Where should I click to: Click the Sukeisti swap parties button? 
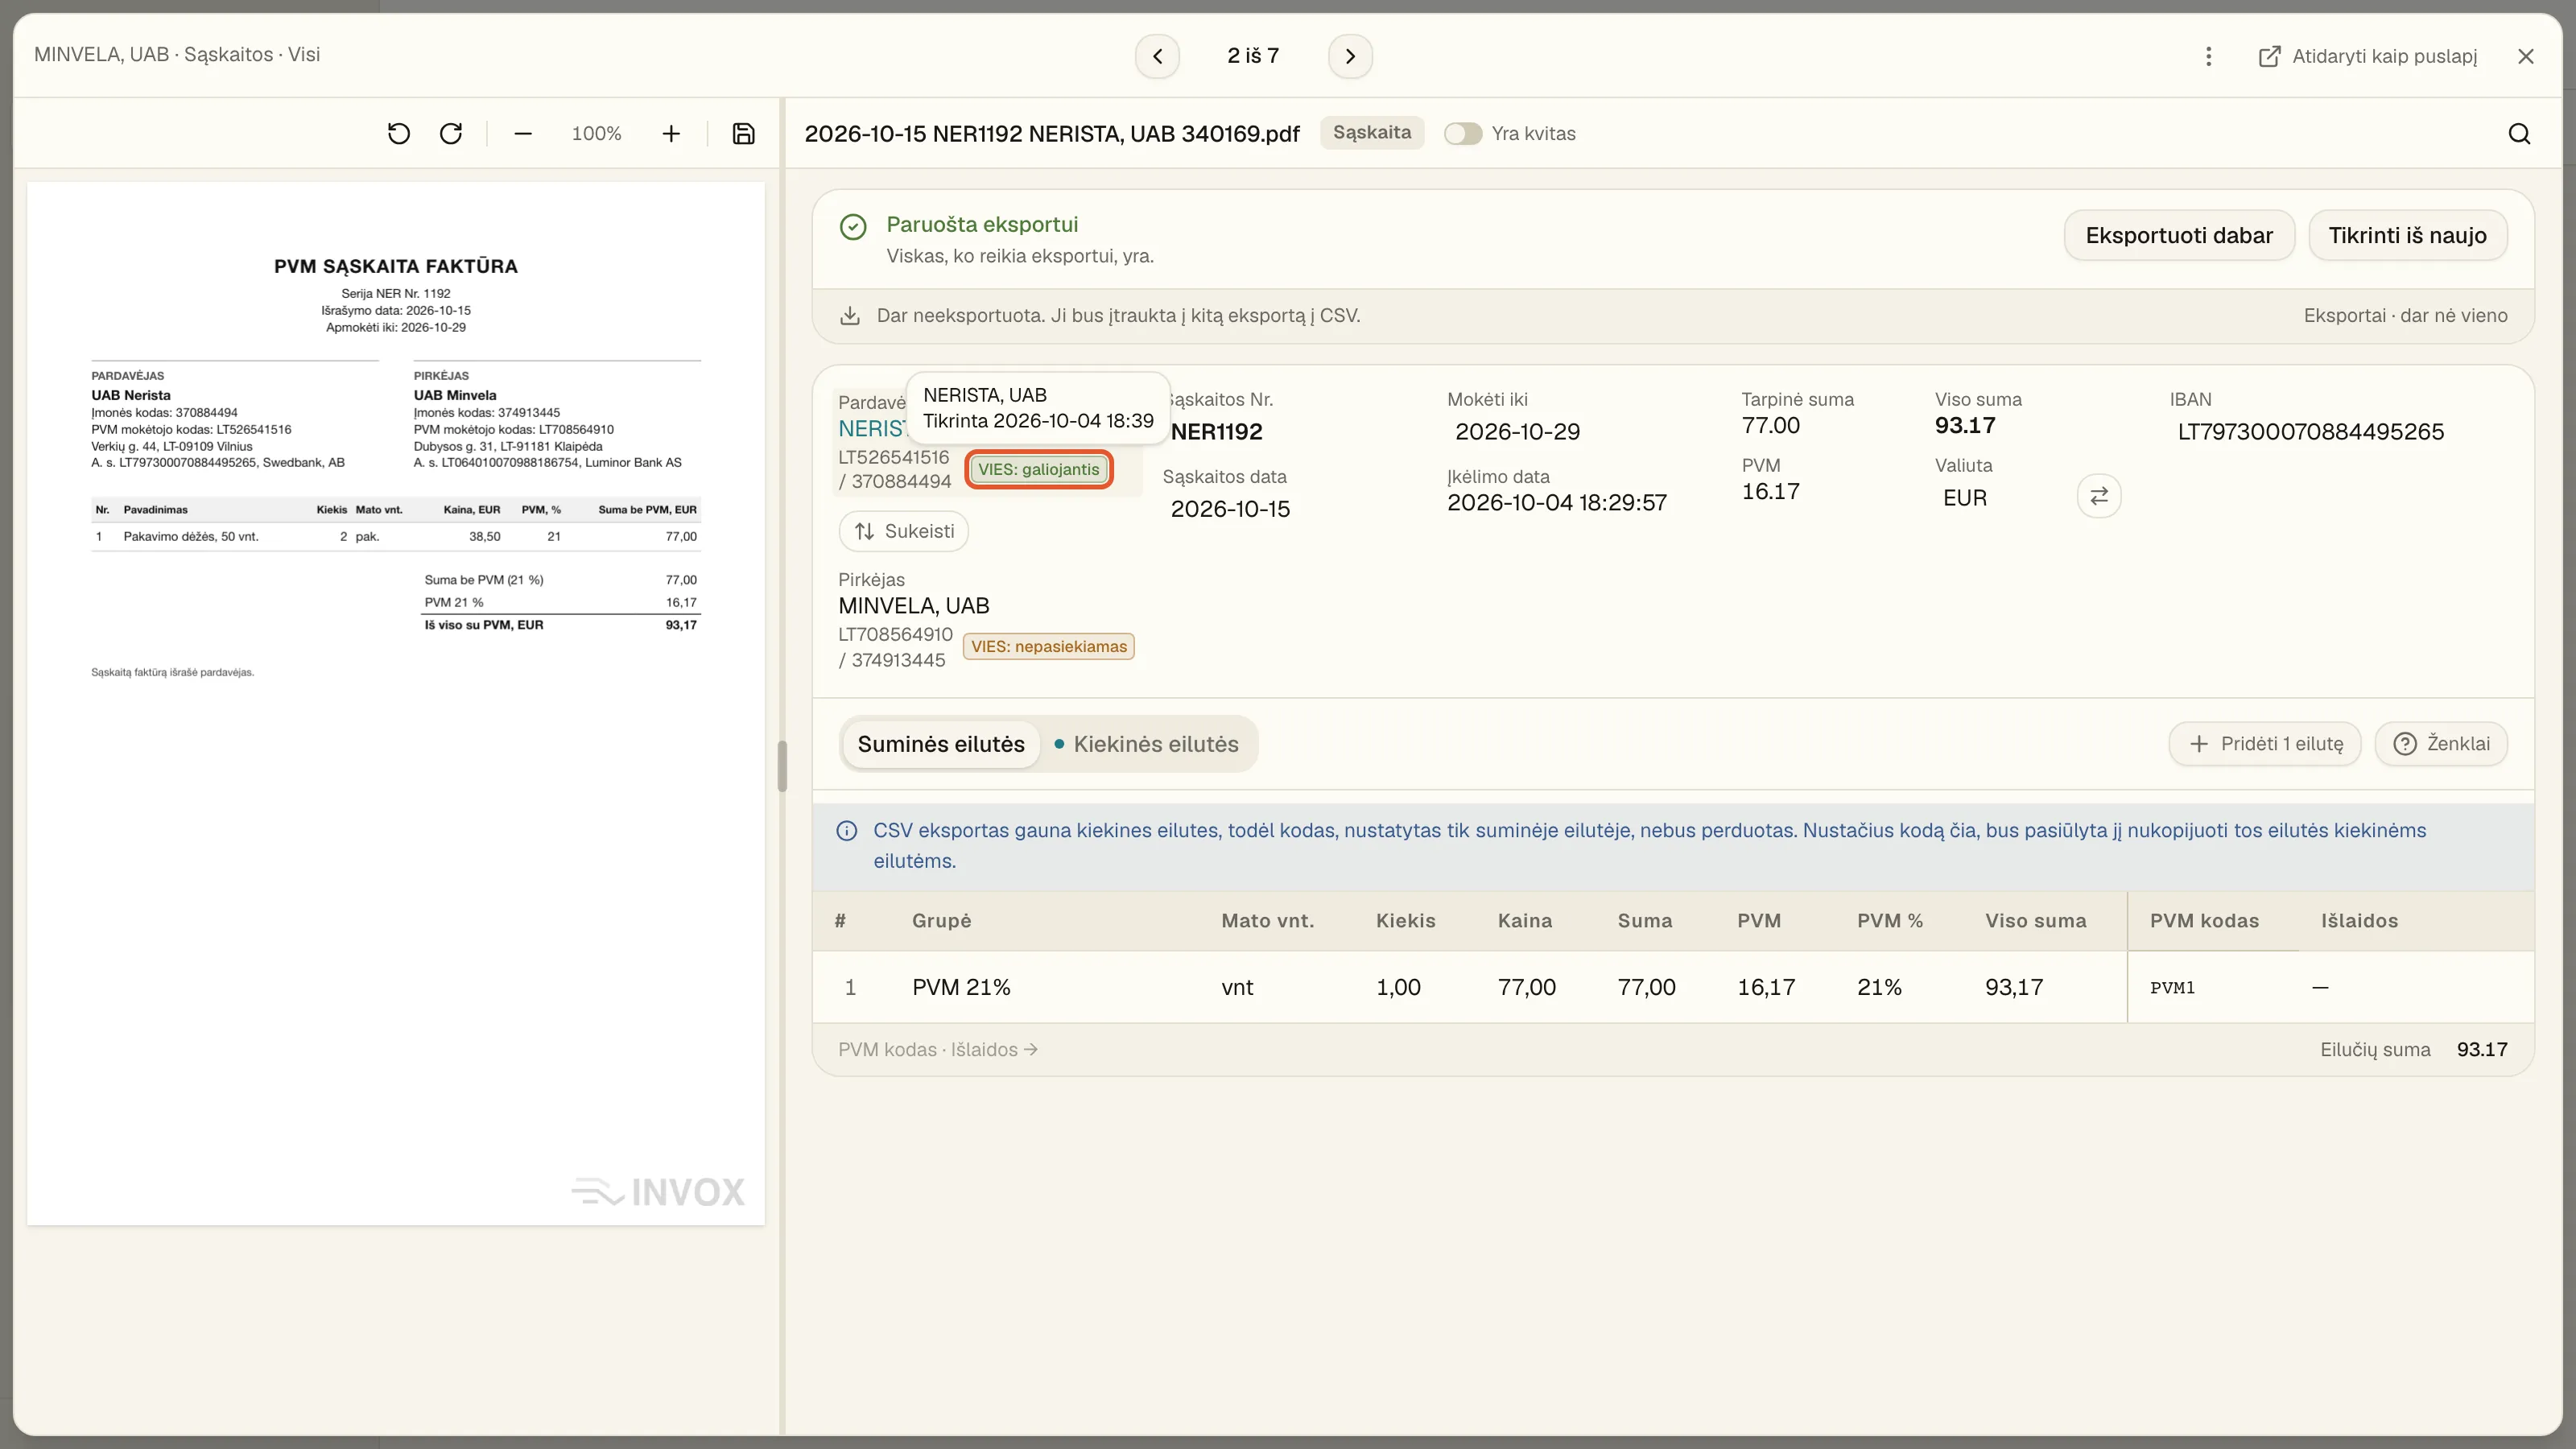click(904, 531)
